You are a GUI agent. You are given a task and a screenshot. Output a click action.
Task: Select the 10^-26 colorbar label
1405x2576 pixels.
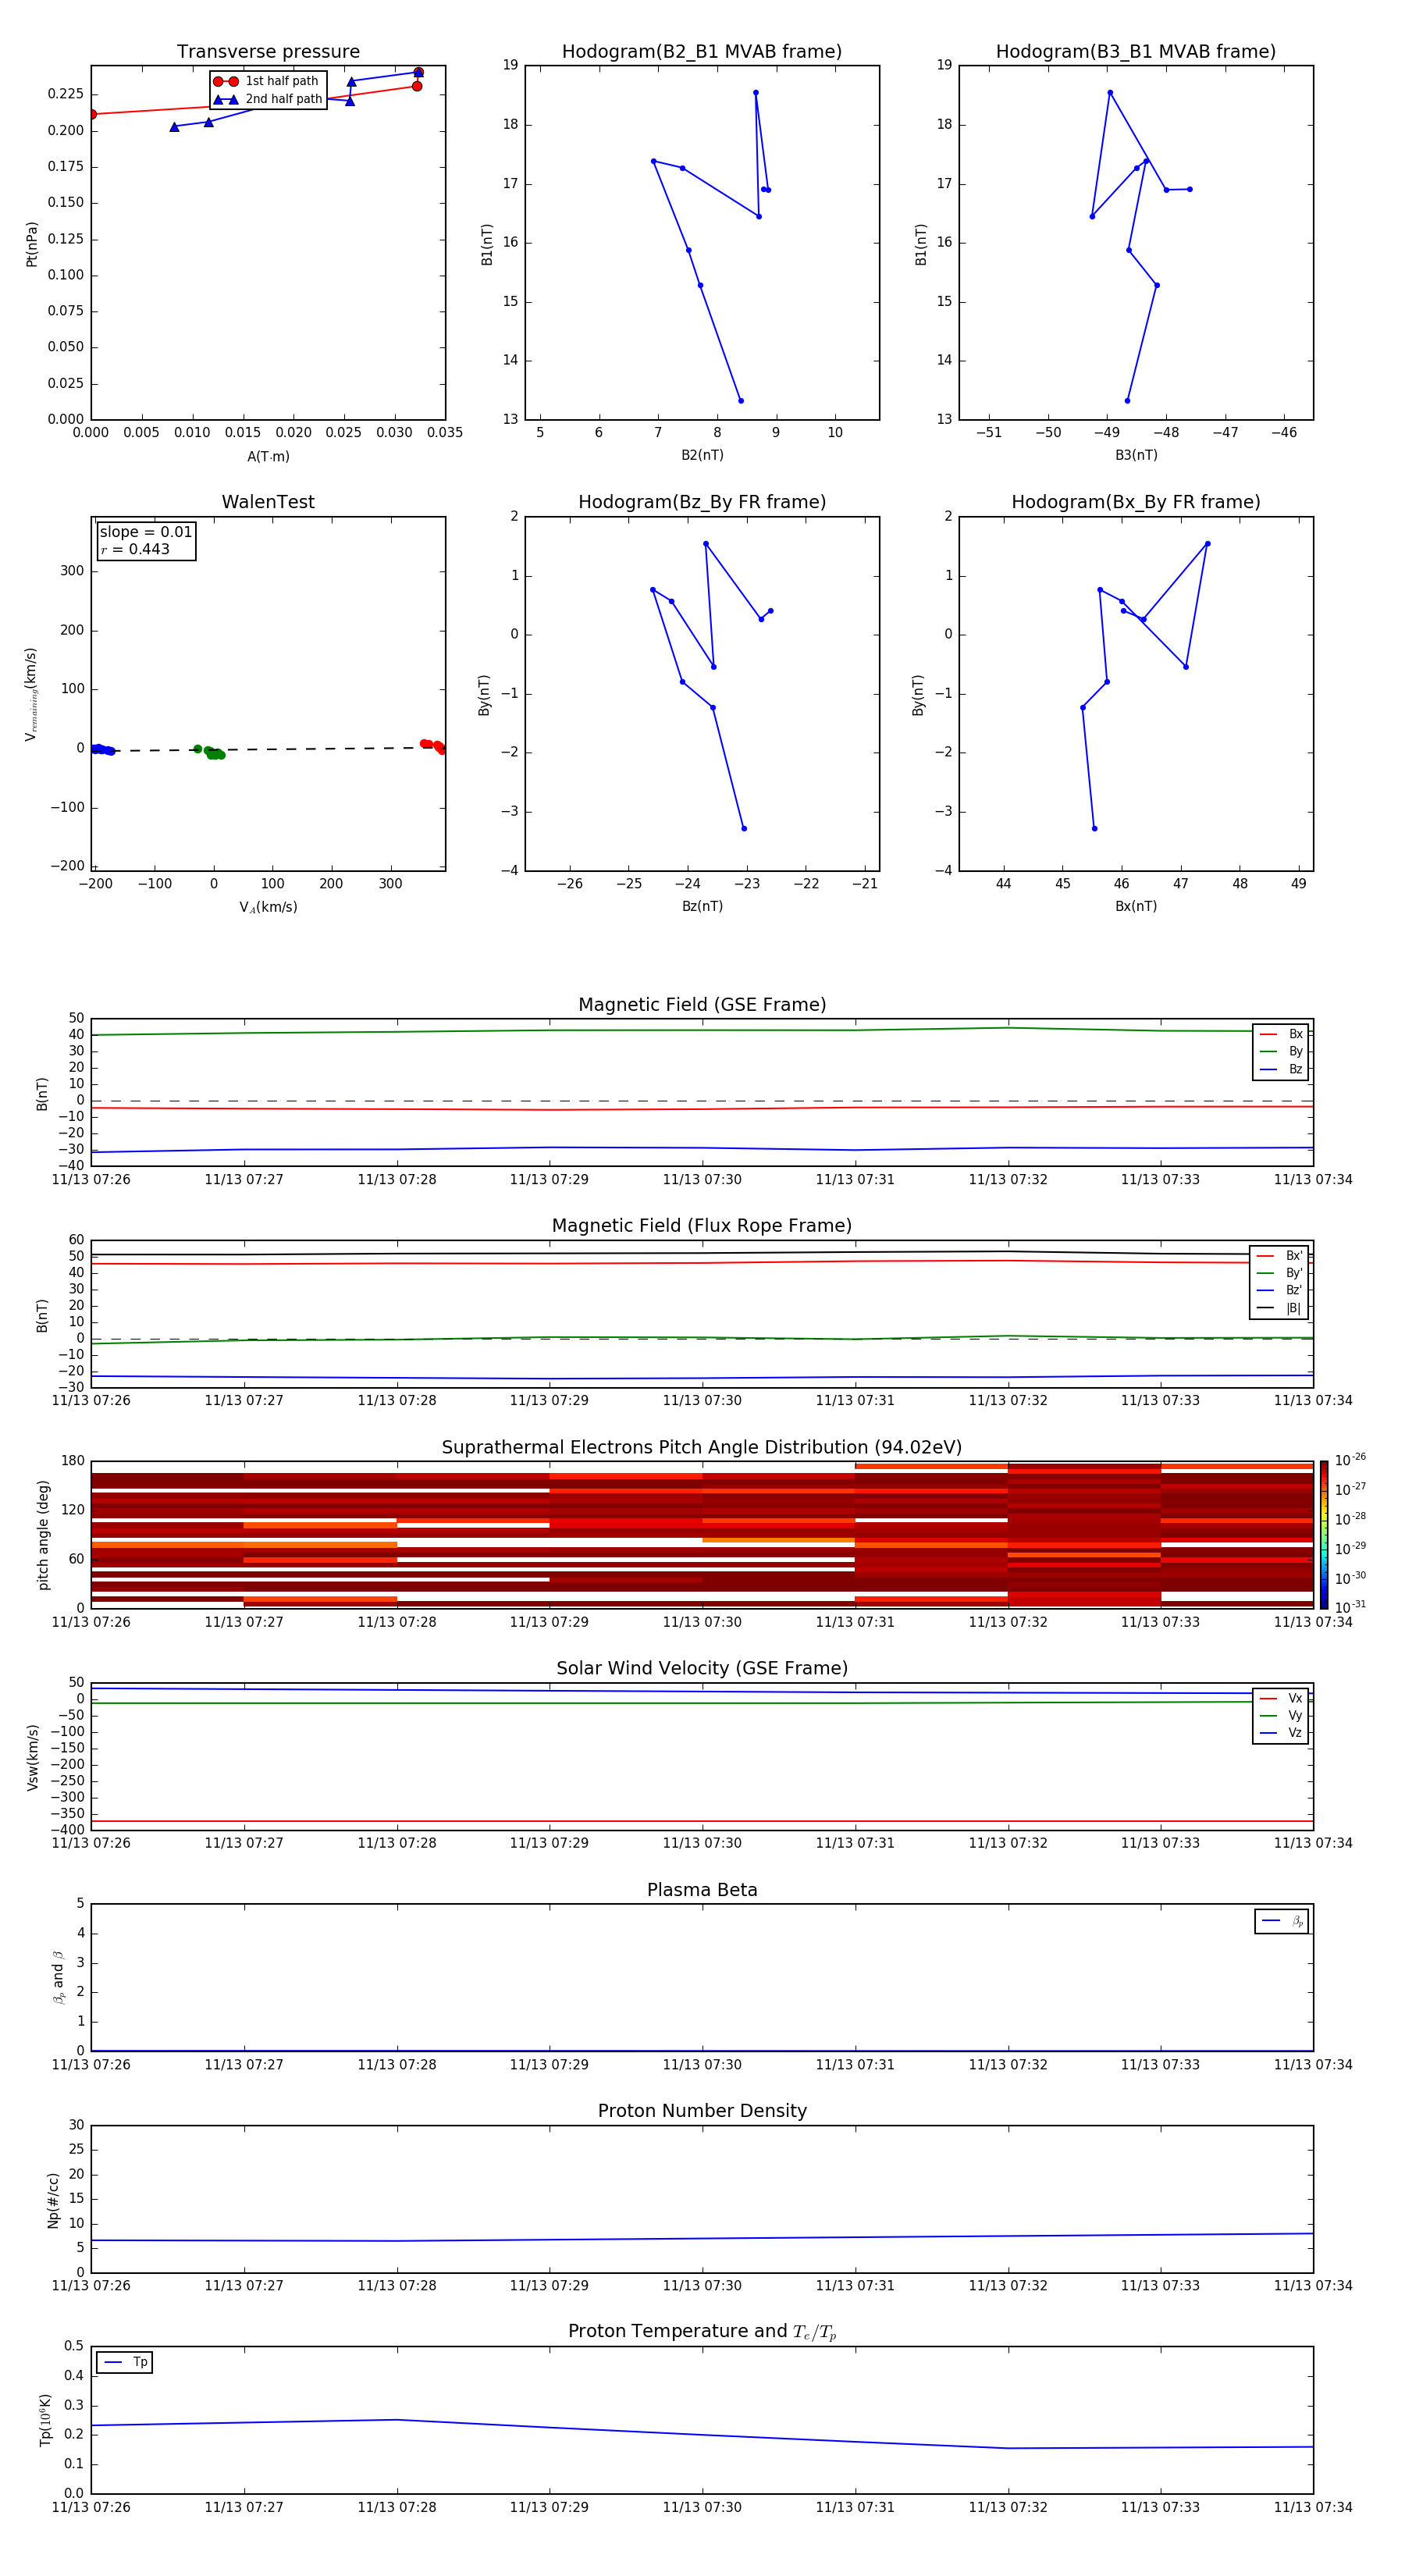click(x=1350, y=1460)
